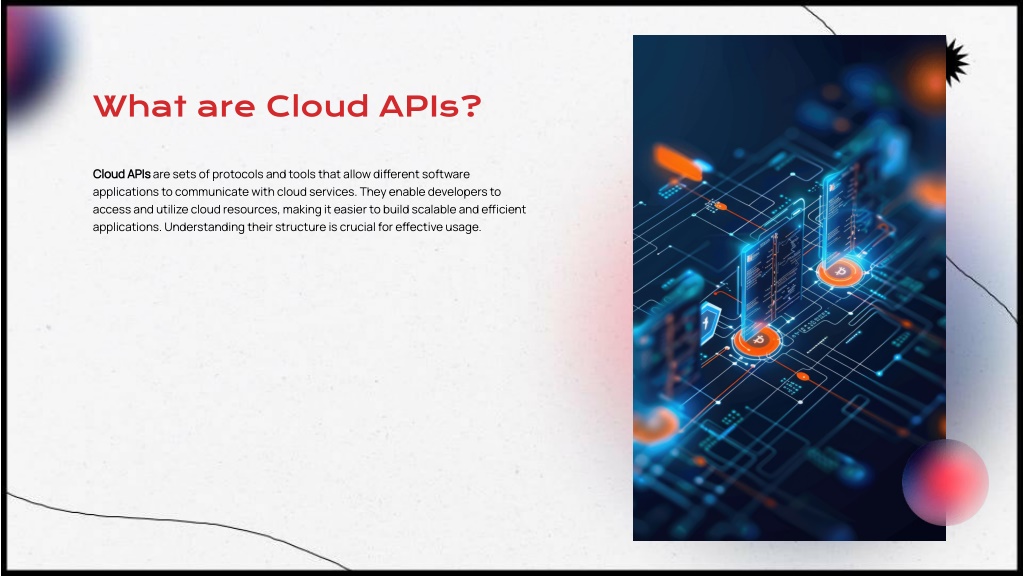Screen dimensions: 1024x576
Task: Click the red gradient circle by the image's lower corner
Action: [x=945, y=483]
